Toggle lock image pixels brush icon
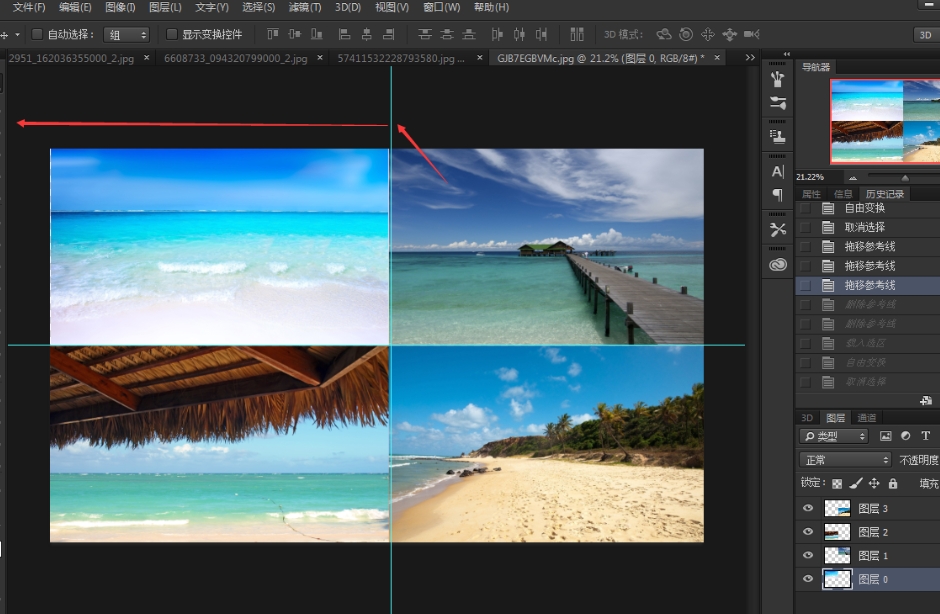 pyautogui.click(x=855, y=483)
